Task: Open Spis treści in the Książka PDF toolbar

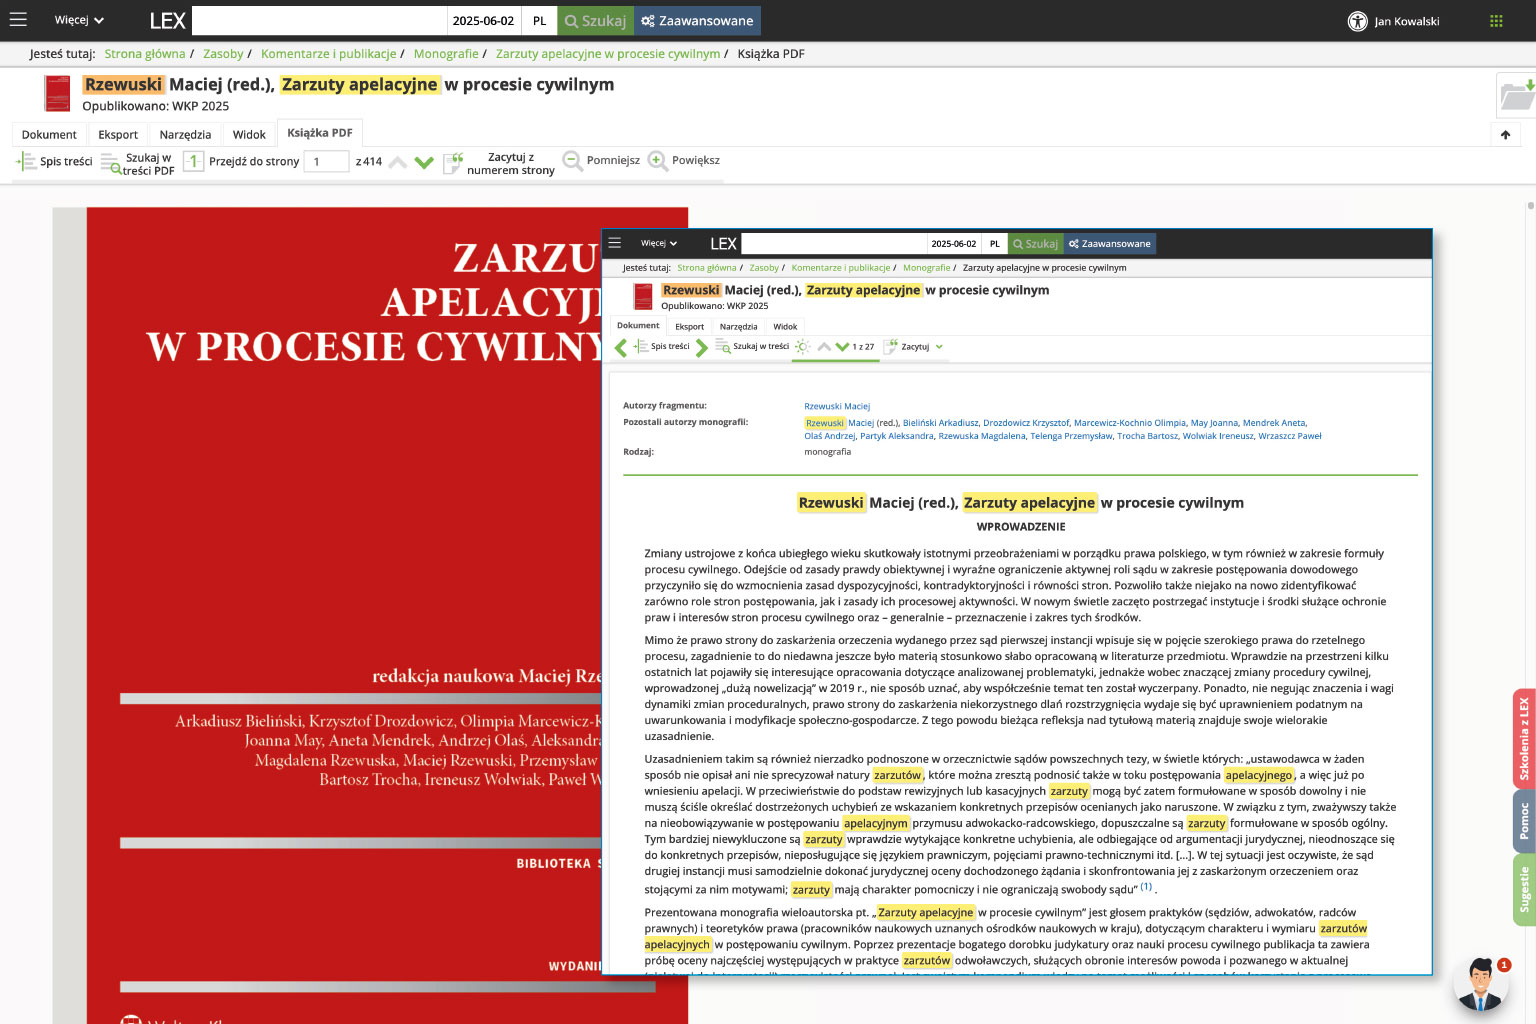Action: [55, 162]
